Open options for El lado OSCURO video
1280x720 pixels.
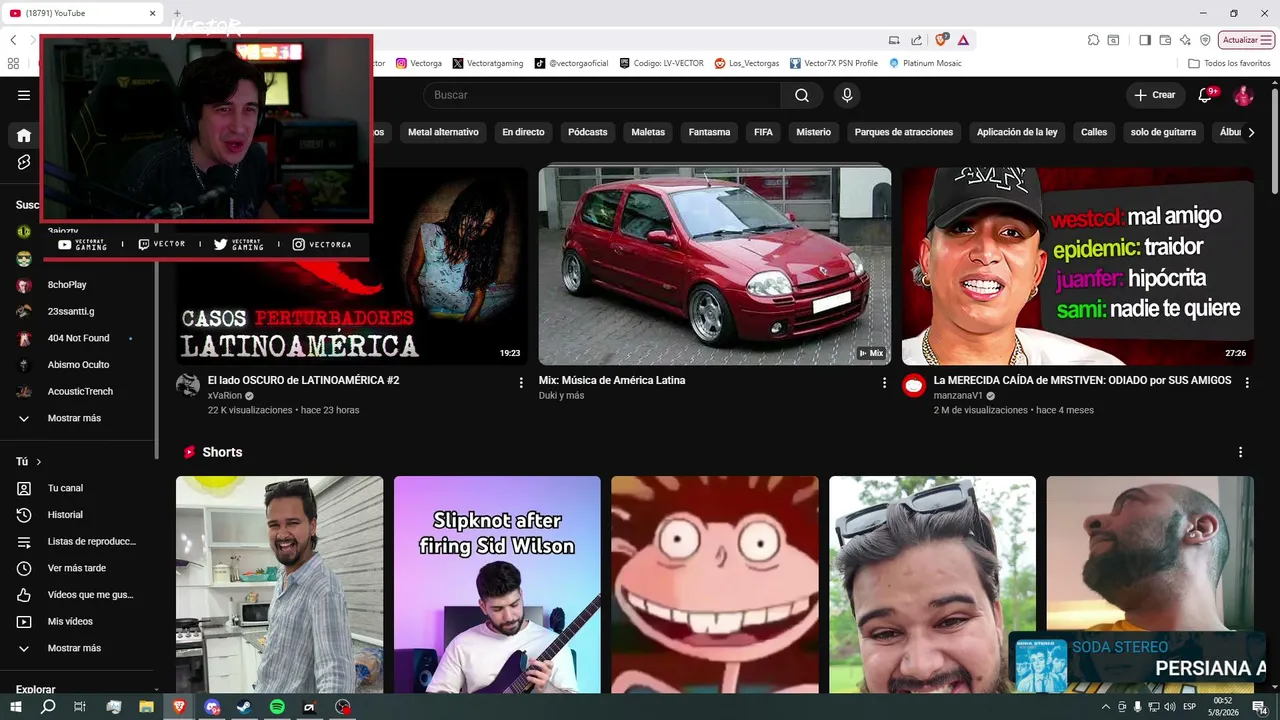pyautogui.click(x=521, y=382)
